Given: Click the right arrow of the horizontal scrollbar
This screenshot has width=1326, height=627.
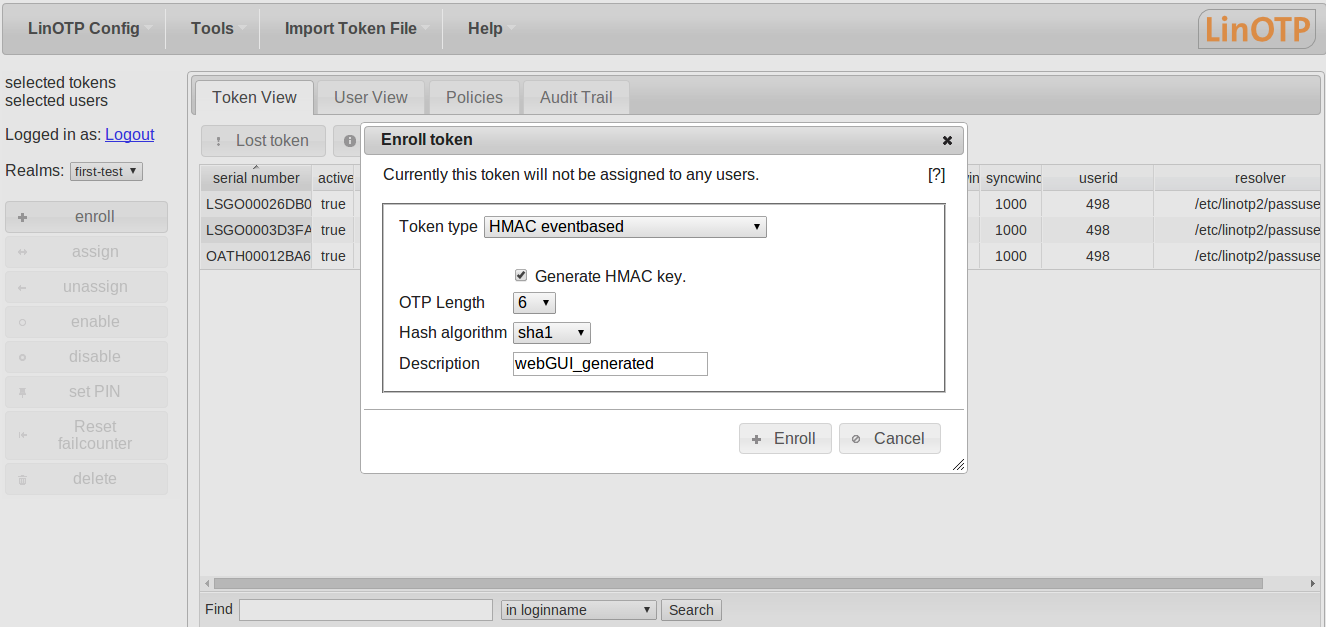Looking at the screenshot, I should pyautogui.click(x=1314, y=583).
